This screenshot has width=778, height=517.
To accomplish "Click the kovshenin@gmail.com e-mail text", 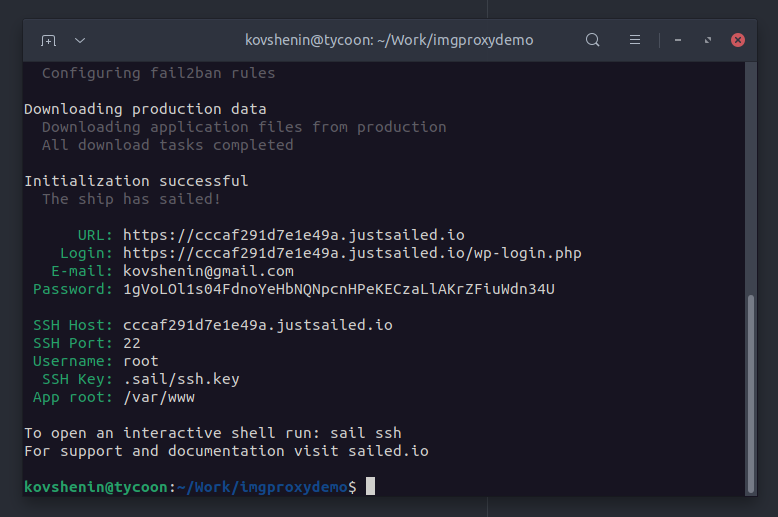I will point(208,271).
